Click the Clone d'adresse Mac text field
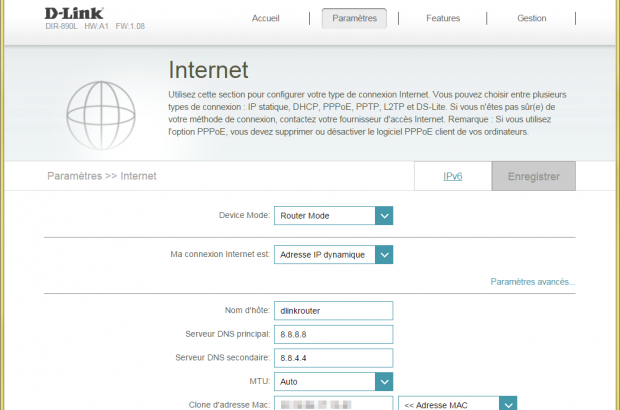This screenshot has width=620, height=410. pyautogui.click(x=334, y=403)
